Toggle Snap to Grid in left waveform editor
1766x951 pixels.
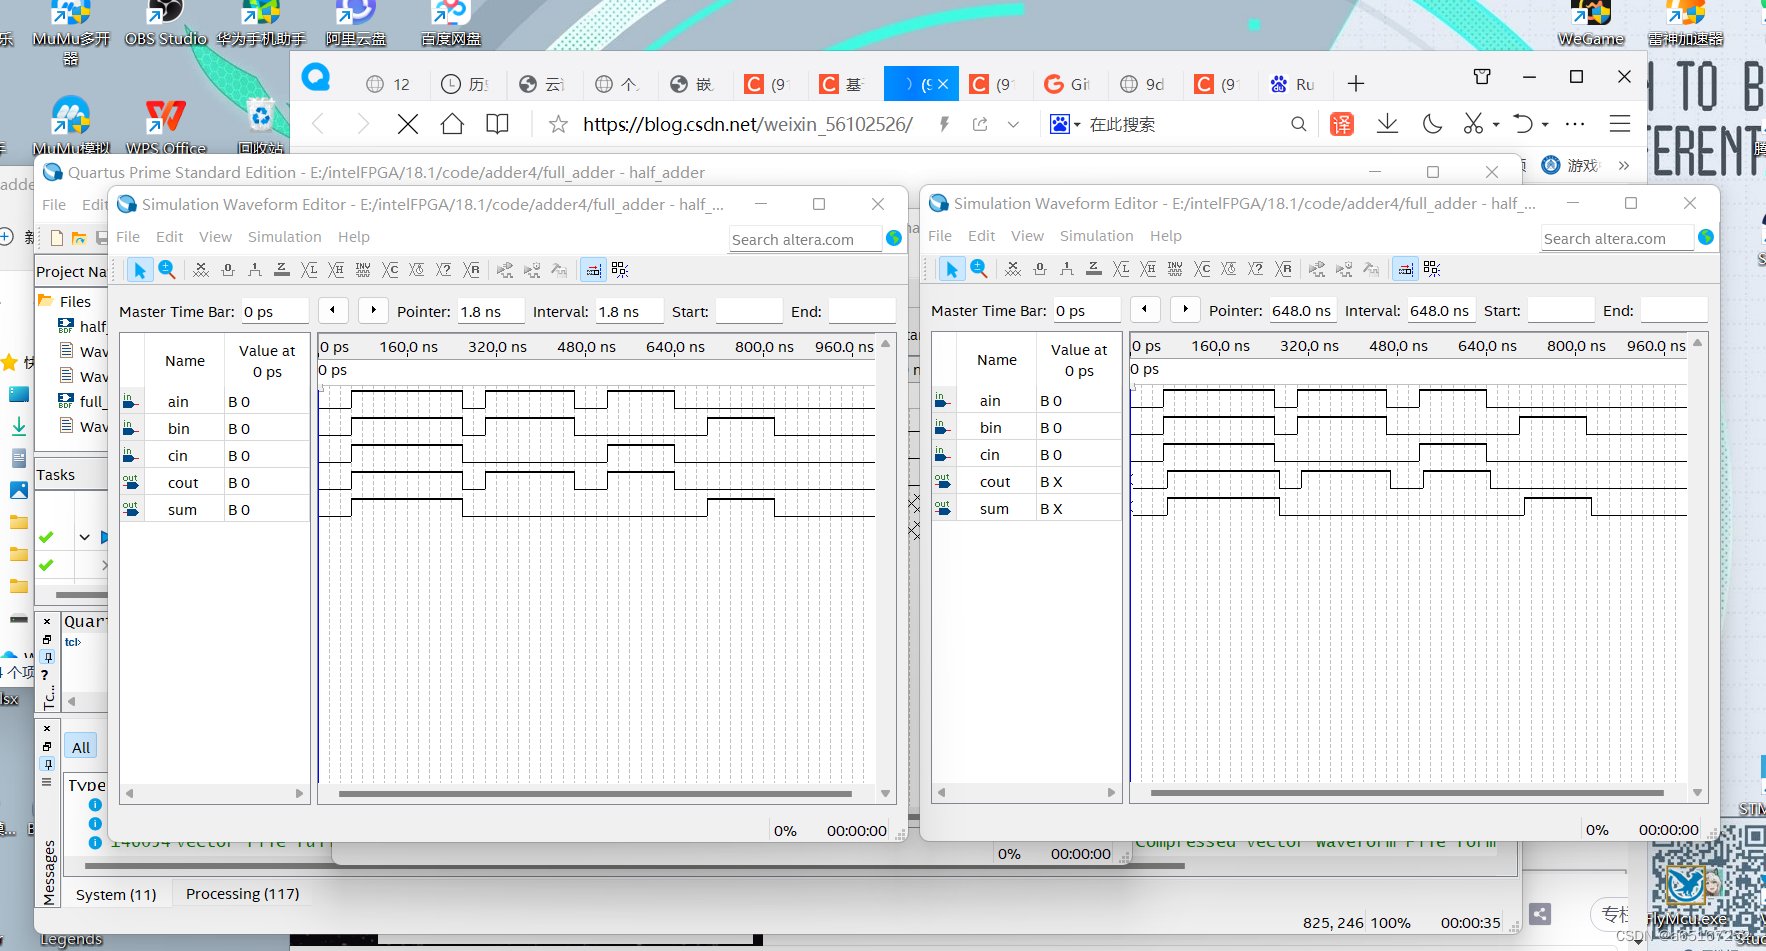coord(620,270)
